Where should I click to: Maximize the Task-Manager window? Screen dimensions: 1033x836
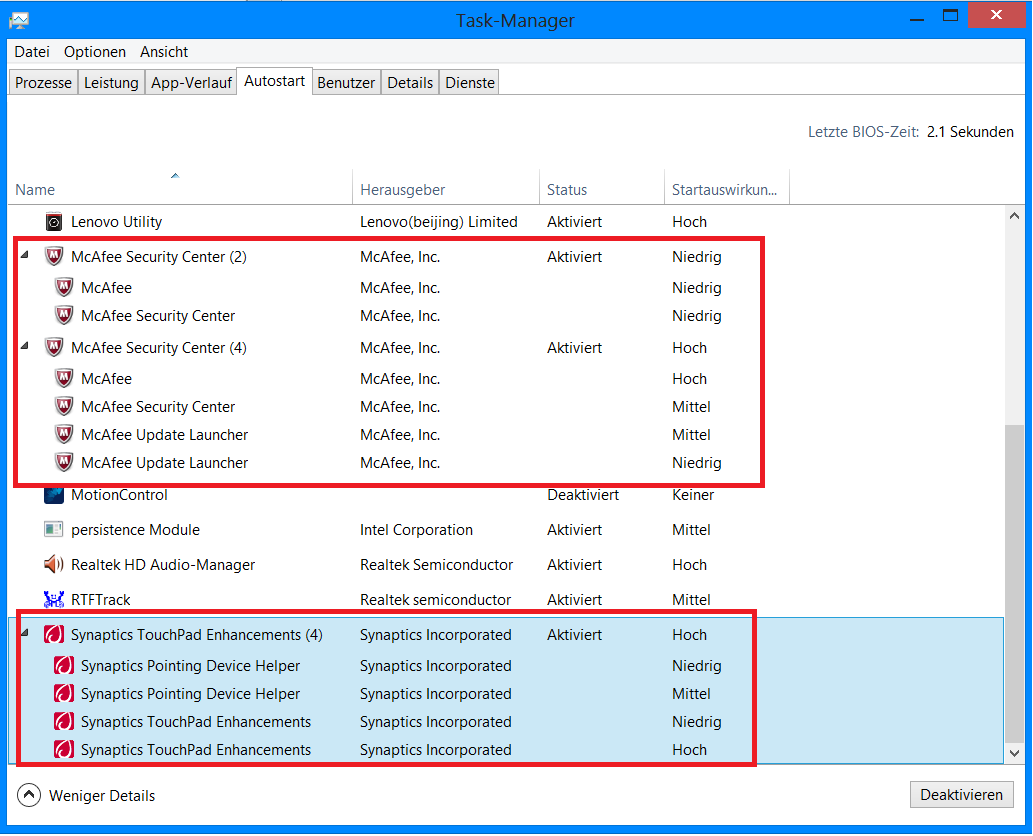point(950,16)
